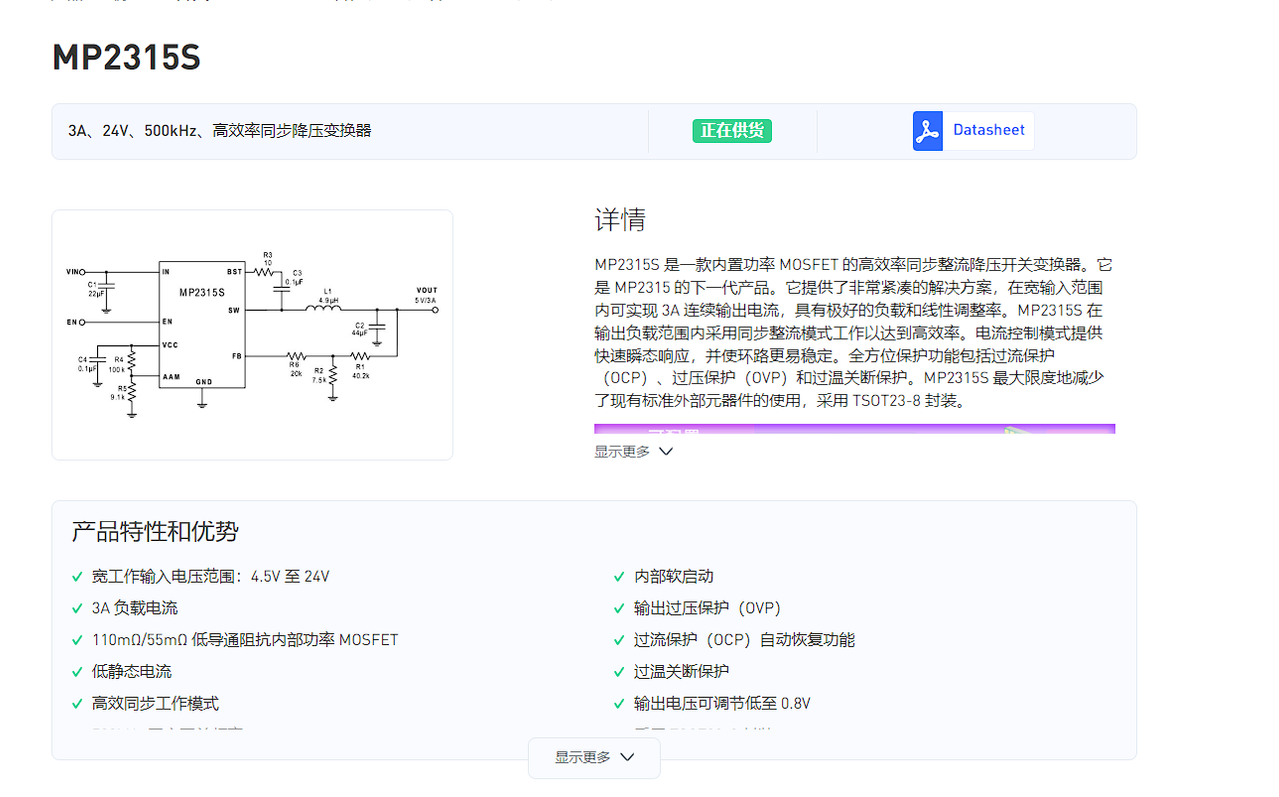Click checkmark icon beside 低静态电流
The height and width of the screenshot is (797, 1279).
[77, 672]
